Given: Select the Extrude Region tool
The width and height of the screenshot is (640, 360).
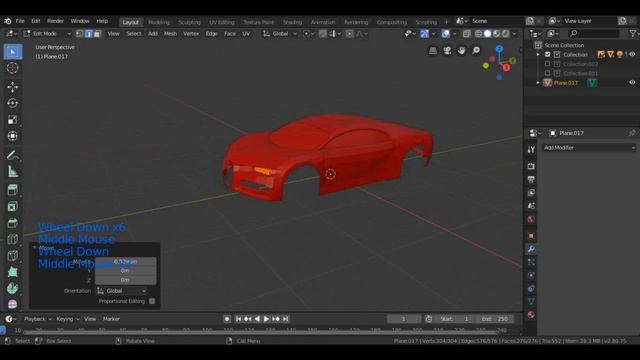Looking at the screenshot, I should [13, 190].
